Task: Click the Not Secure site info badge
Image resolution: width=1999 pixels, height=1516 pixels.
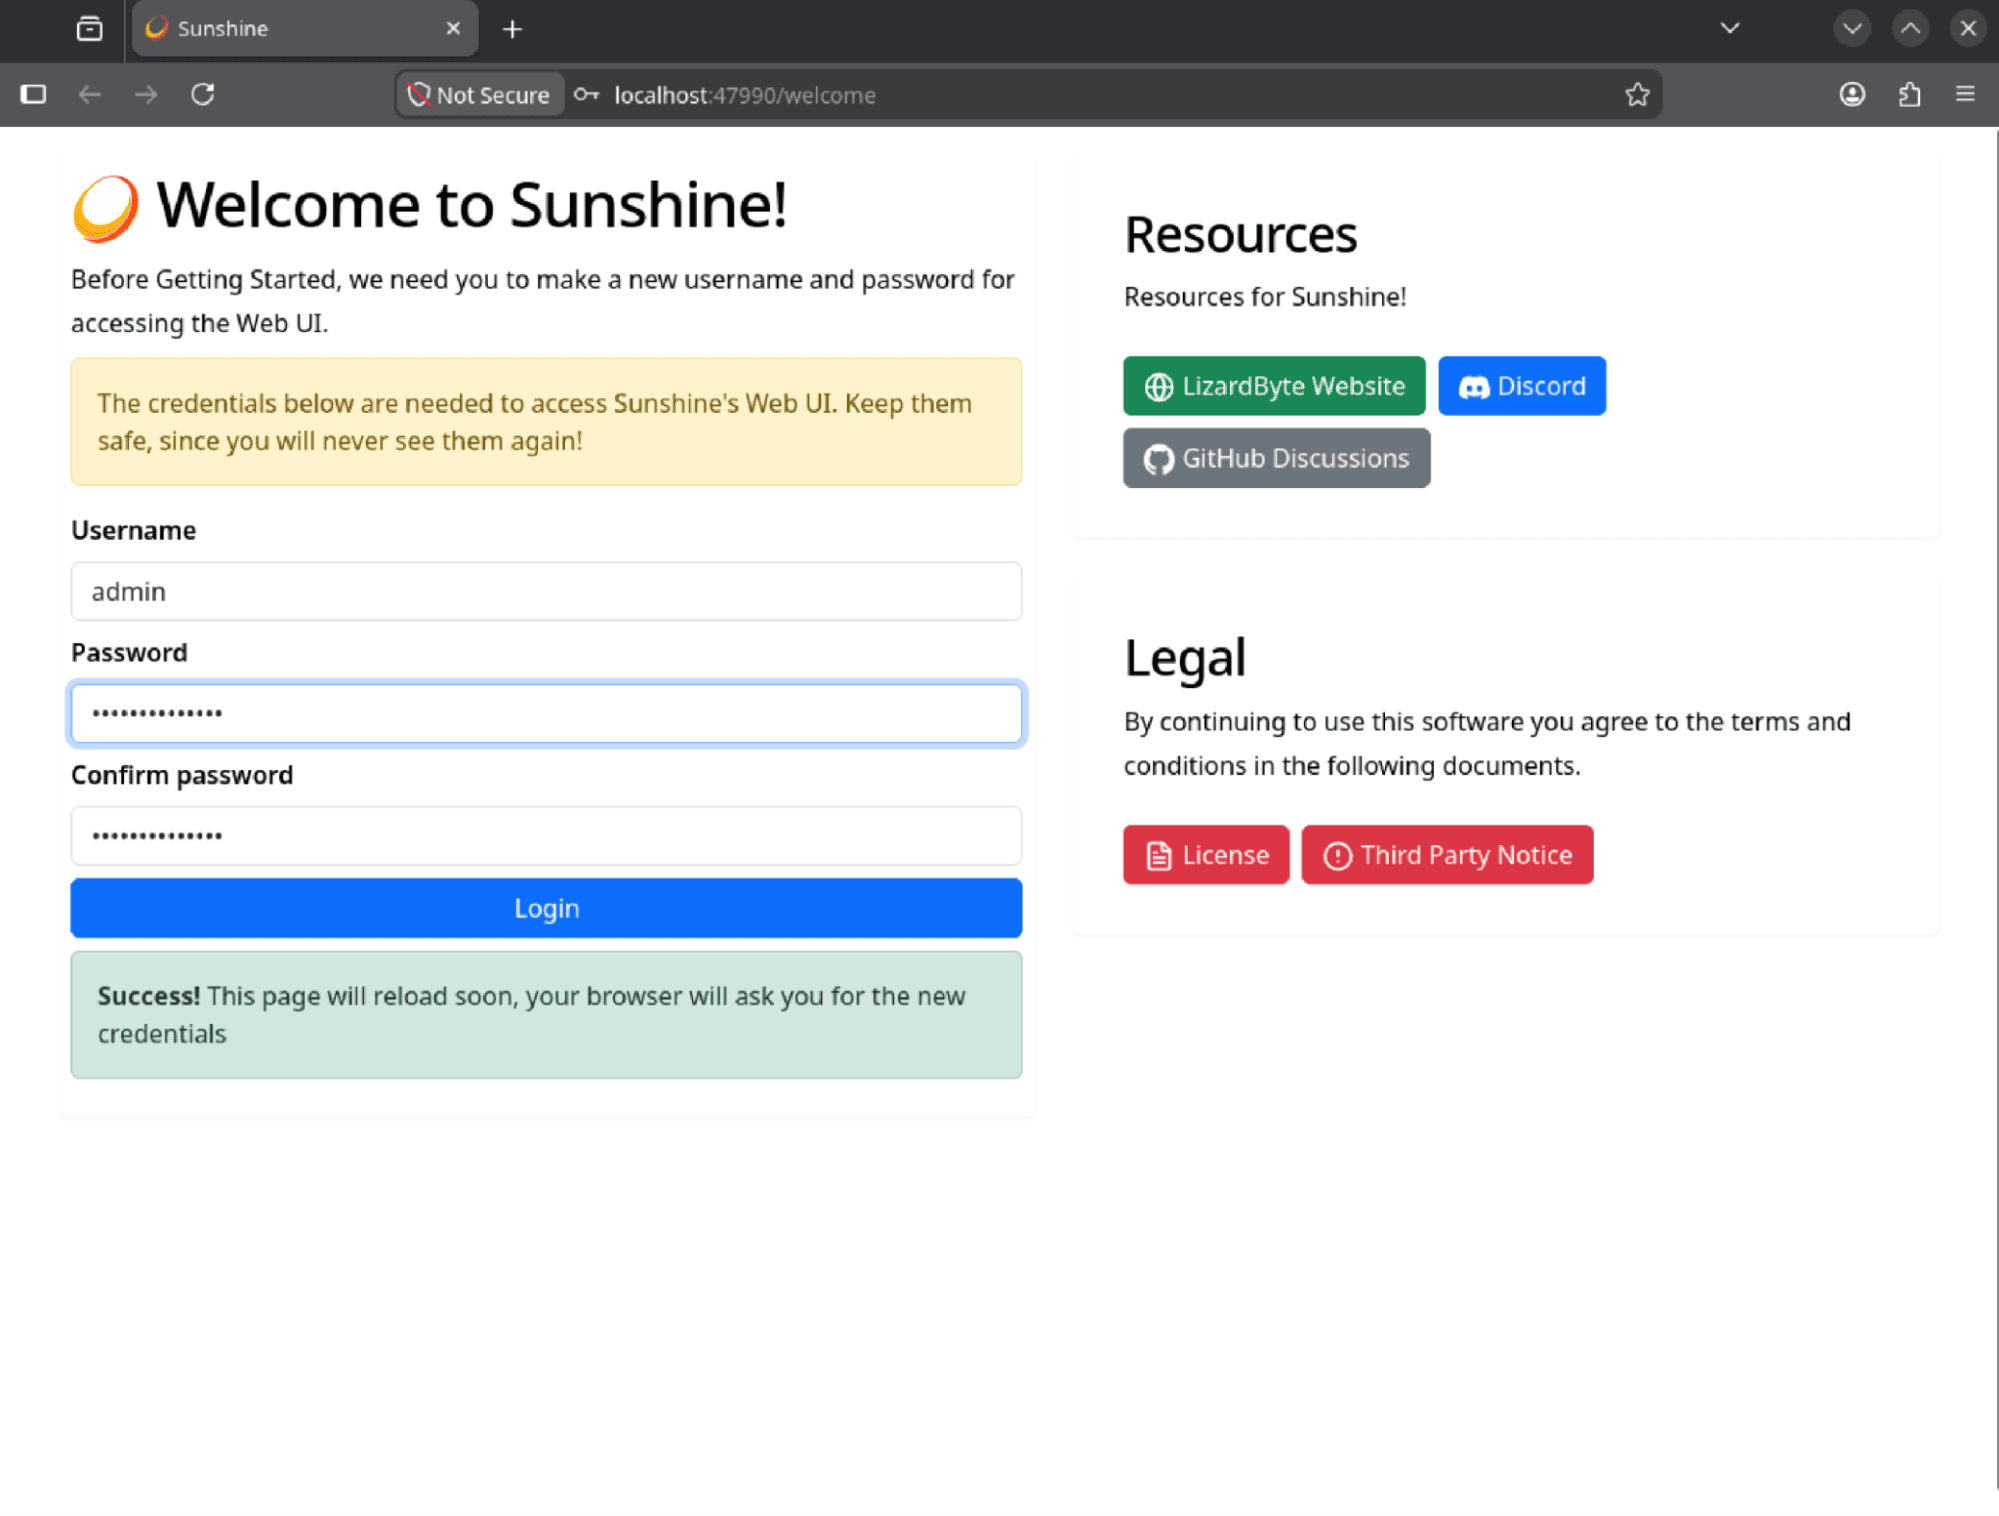Action: click(x=479, y=94)
